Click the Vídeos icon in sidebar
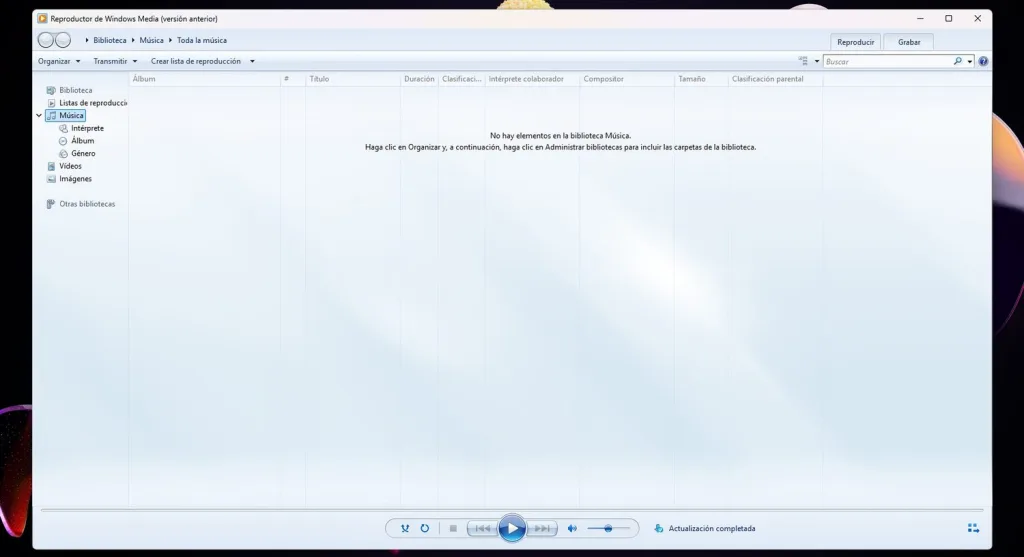 tap(51, 166)
